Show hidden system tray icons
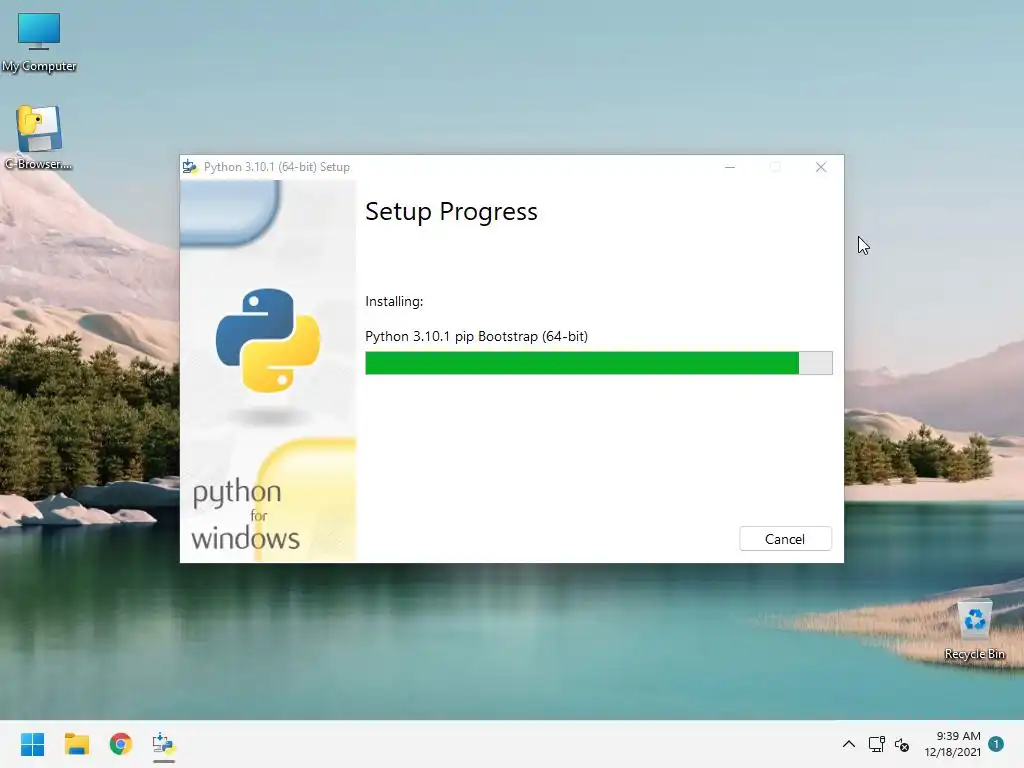The image size is (1024, 768). pyautogui.click(x=848, y=744)
